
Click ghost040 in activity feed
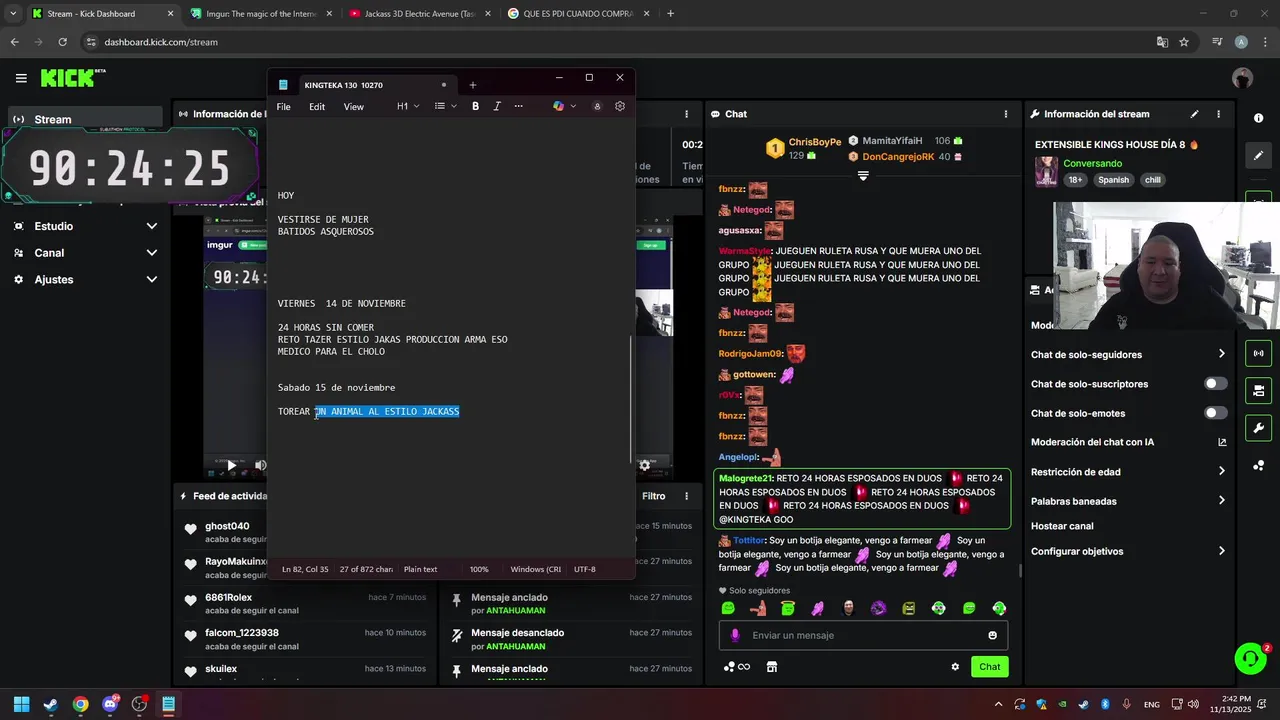227,526
